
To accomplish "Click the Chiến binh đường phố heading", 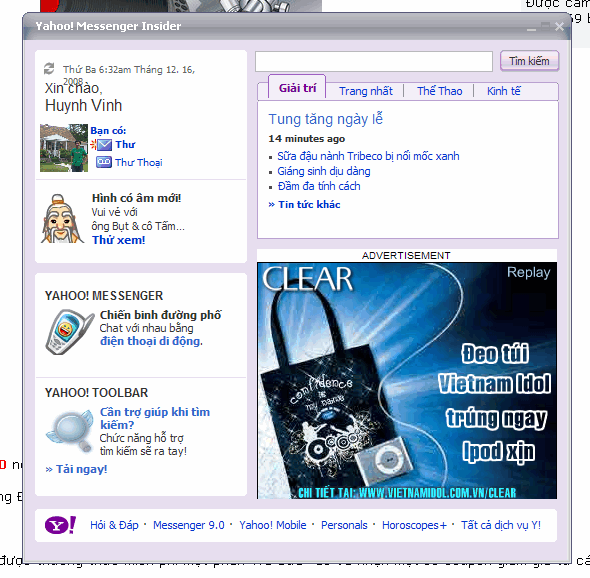I will pyautogui.click(x=160, y=315).
